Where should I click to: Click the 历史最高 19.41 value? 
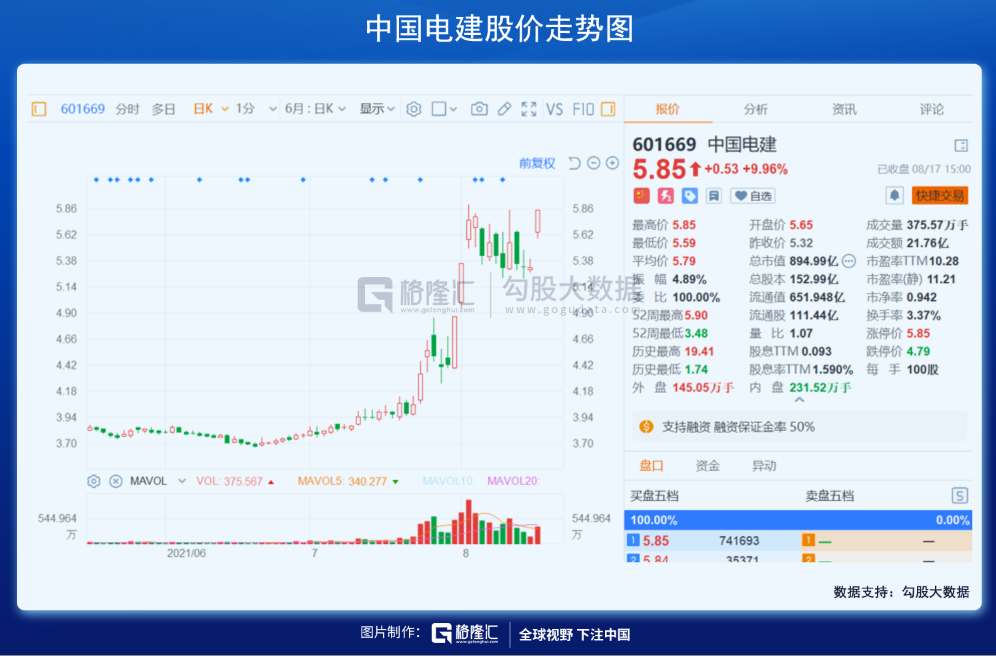(x=699, y=352)
